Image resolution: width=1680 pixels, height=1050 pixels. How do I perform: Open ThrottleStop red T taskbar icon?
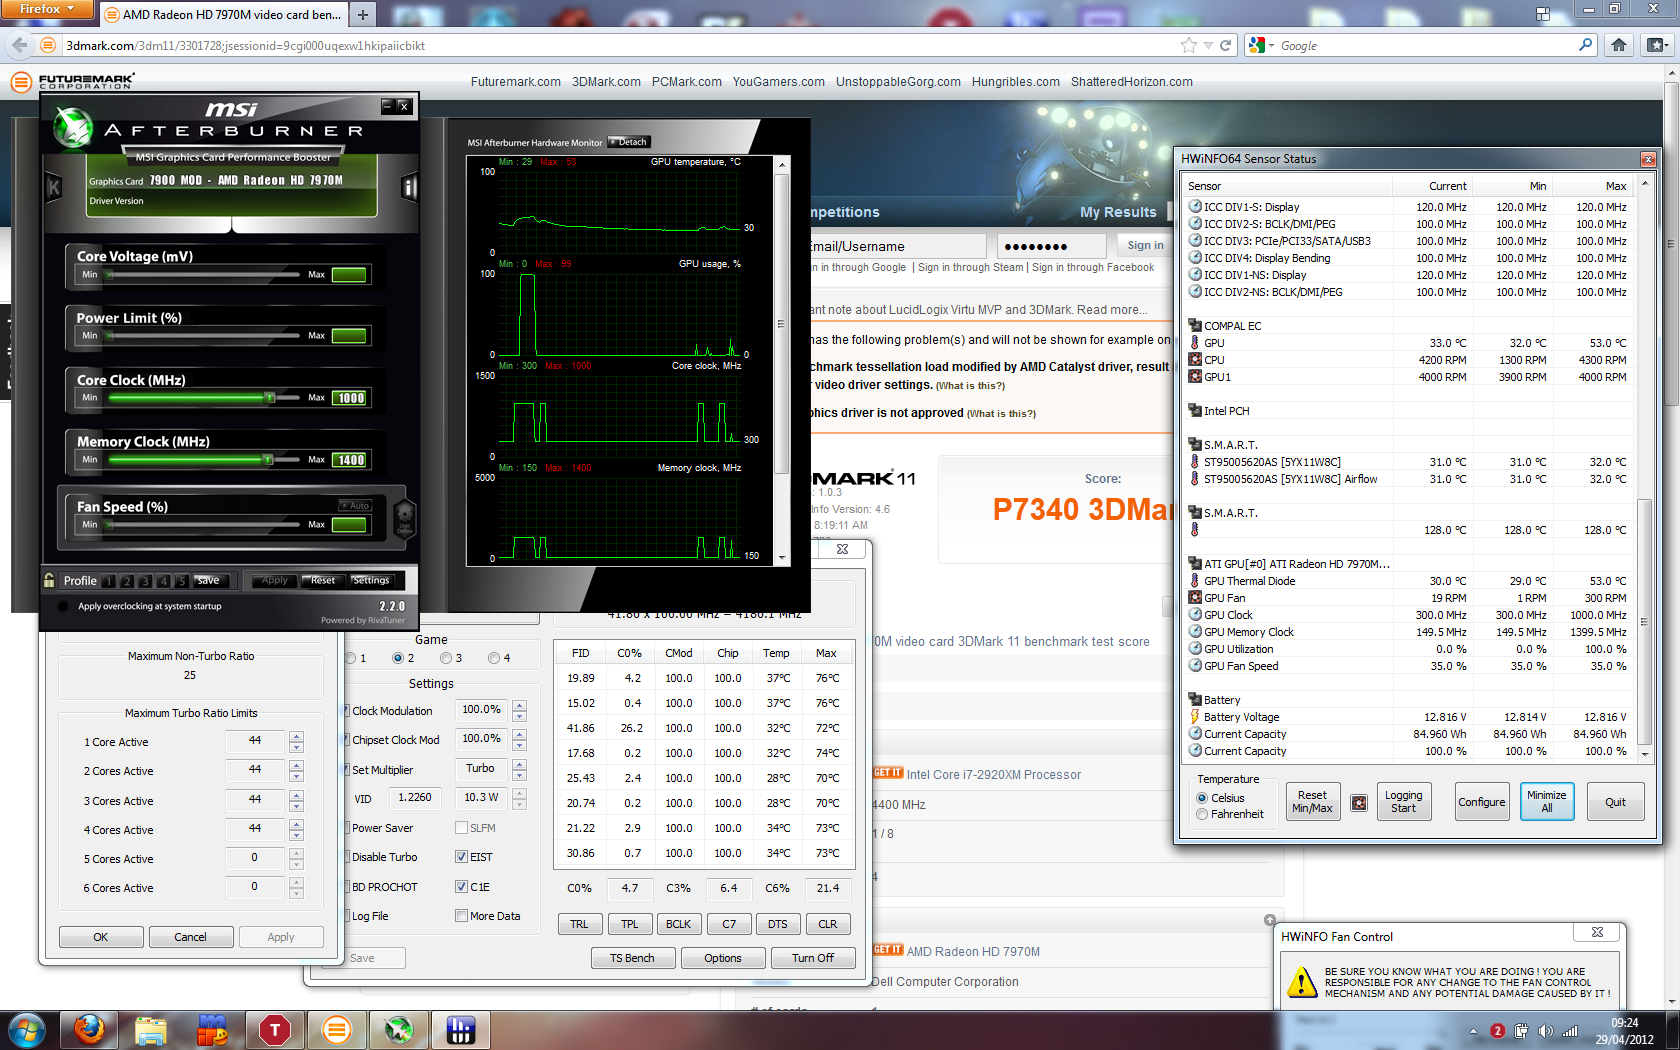coord(275,1030)
